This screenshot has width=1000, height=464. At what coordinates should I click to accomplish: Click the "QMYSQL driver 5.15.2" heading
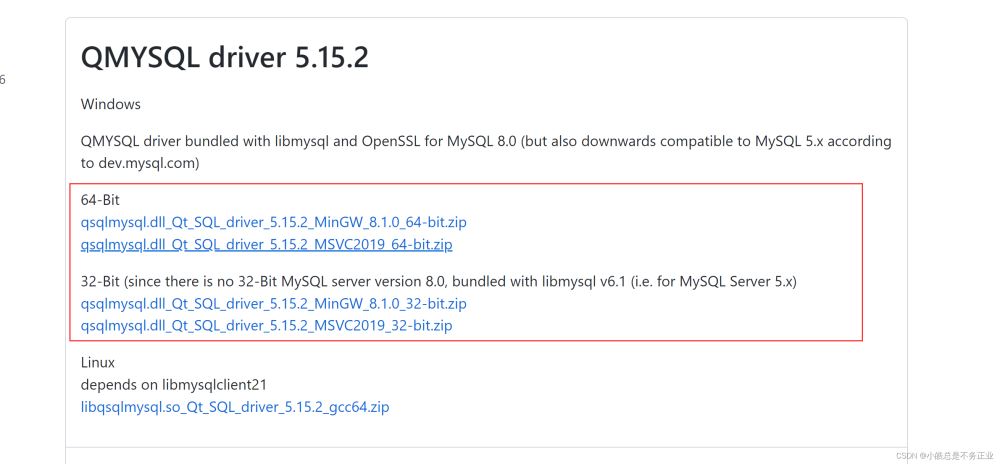225,58
